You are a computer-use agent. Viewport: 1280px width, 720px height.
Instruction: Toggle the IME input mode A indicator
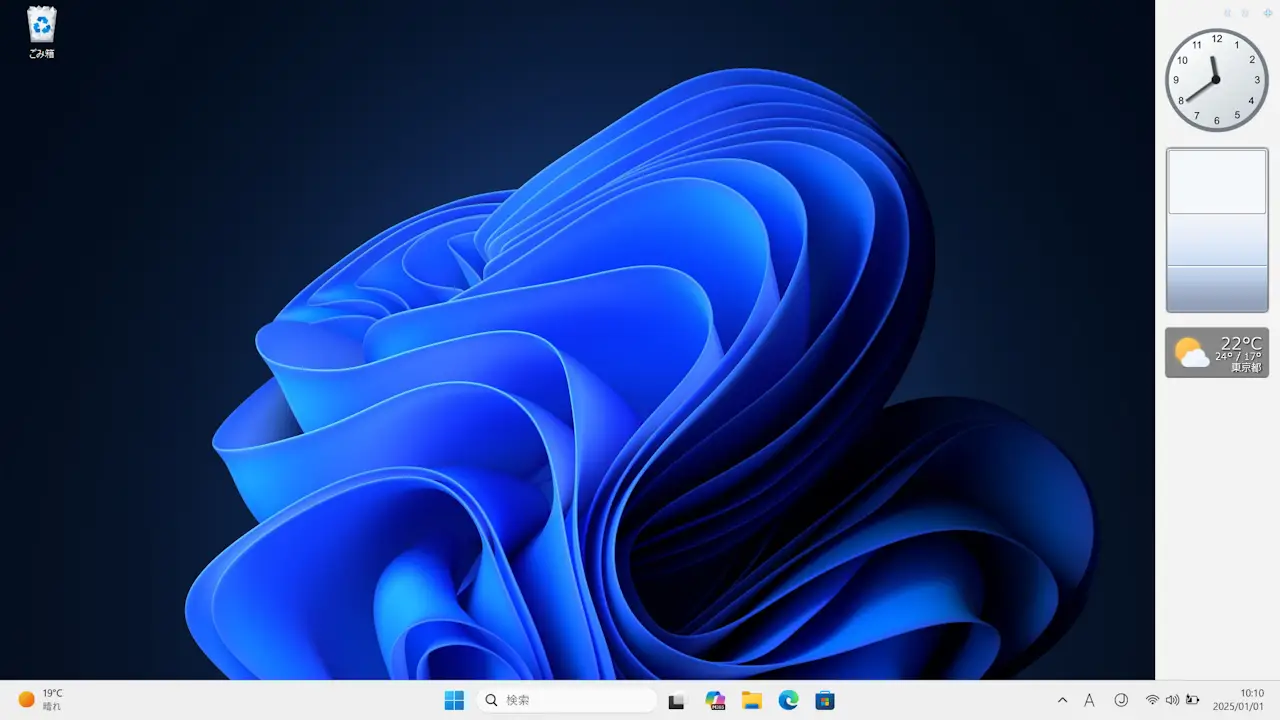coord(1089,700)
